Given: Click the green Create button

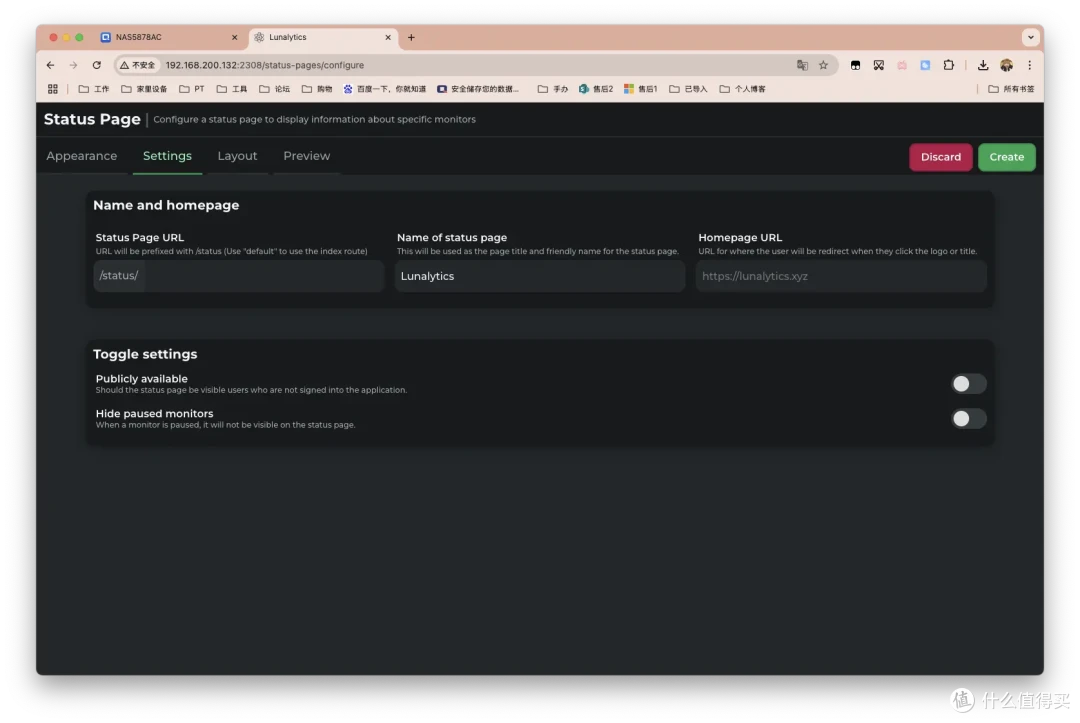Looking at the screenshot, I should [x=1006, y=157].
